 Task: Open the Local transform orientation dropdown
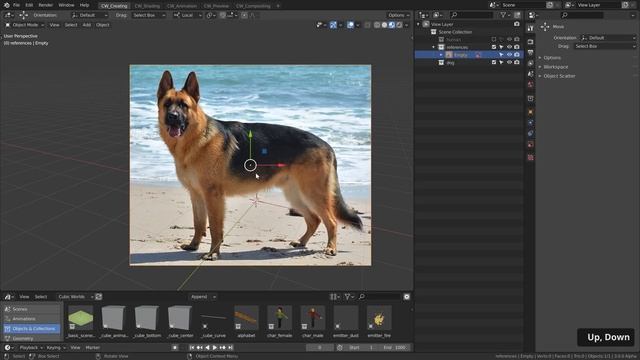(187, 15)
